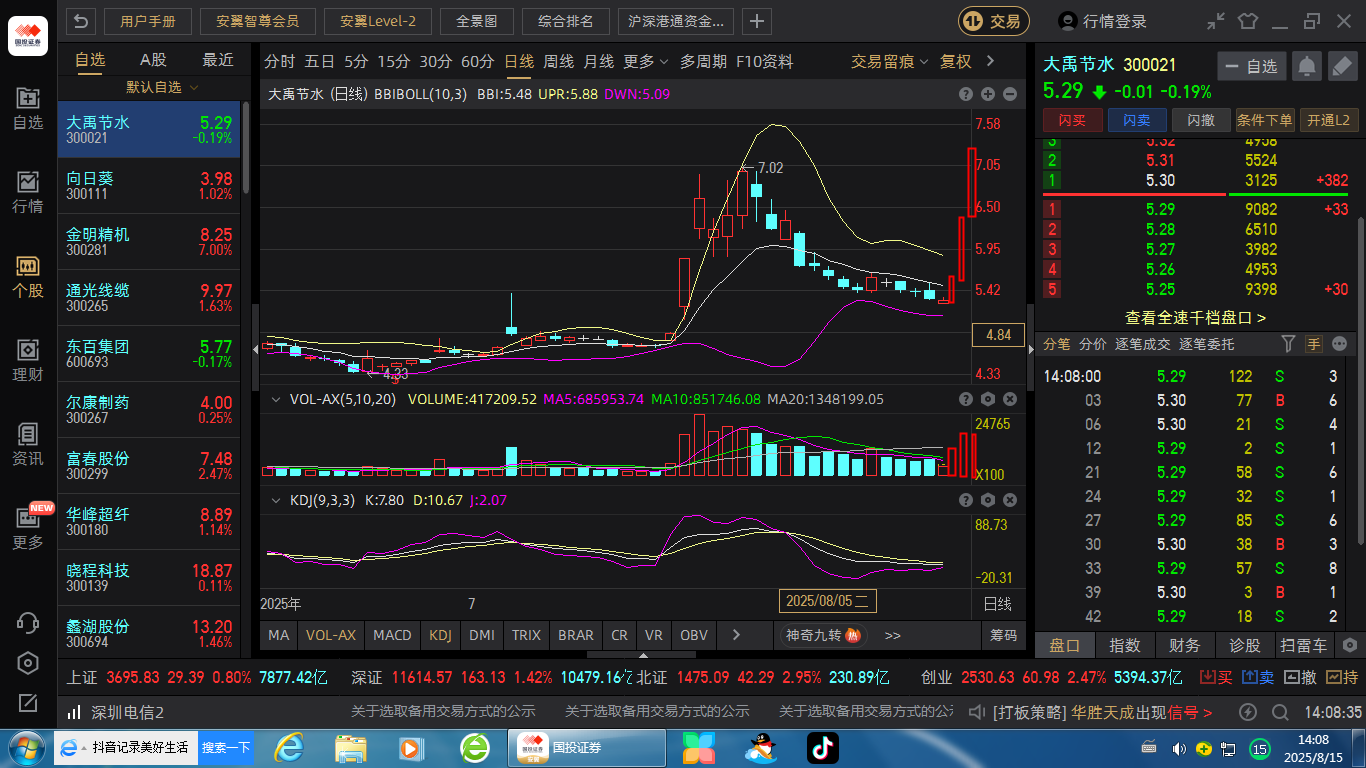
Task: Open the F10资料 tab
Action: (765, 61)
